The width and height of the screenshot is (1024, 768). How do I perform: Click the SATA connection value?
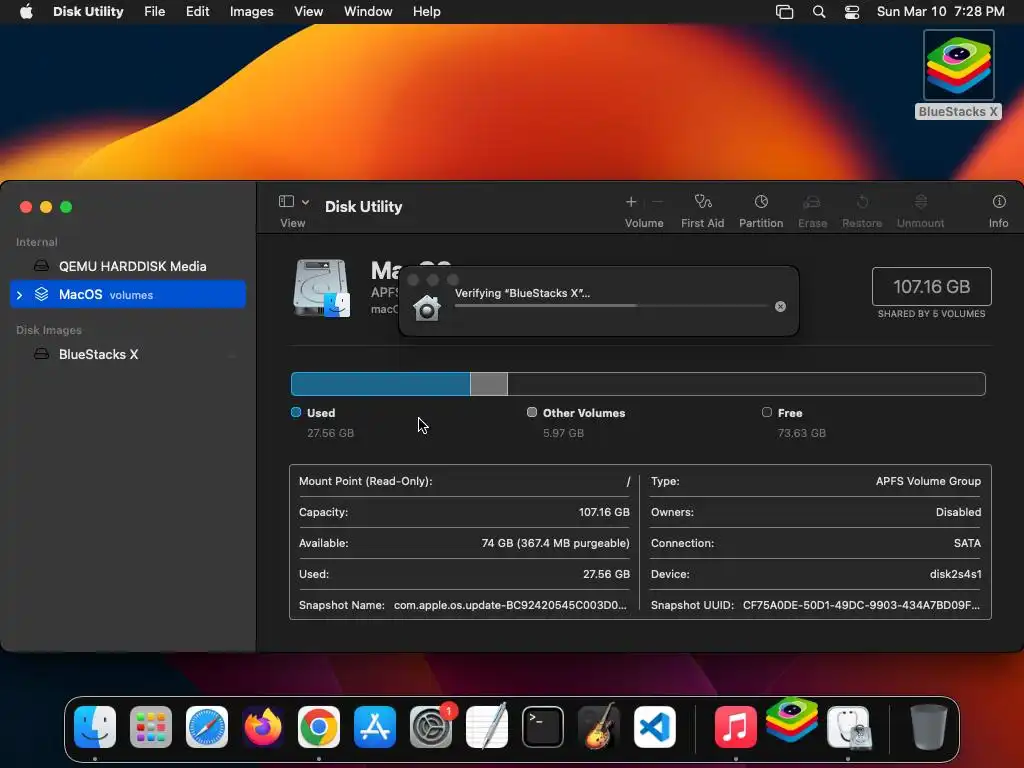pos(967,543)
